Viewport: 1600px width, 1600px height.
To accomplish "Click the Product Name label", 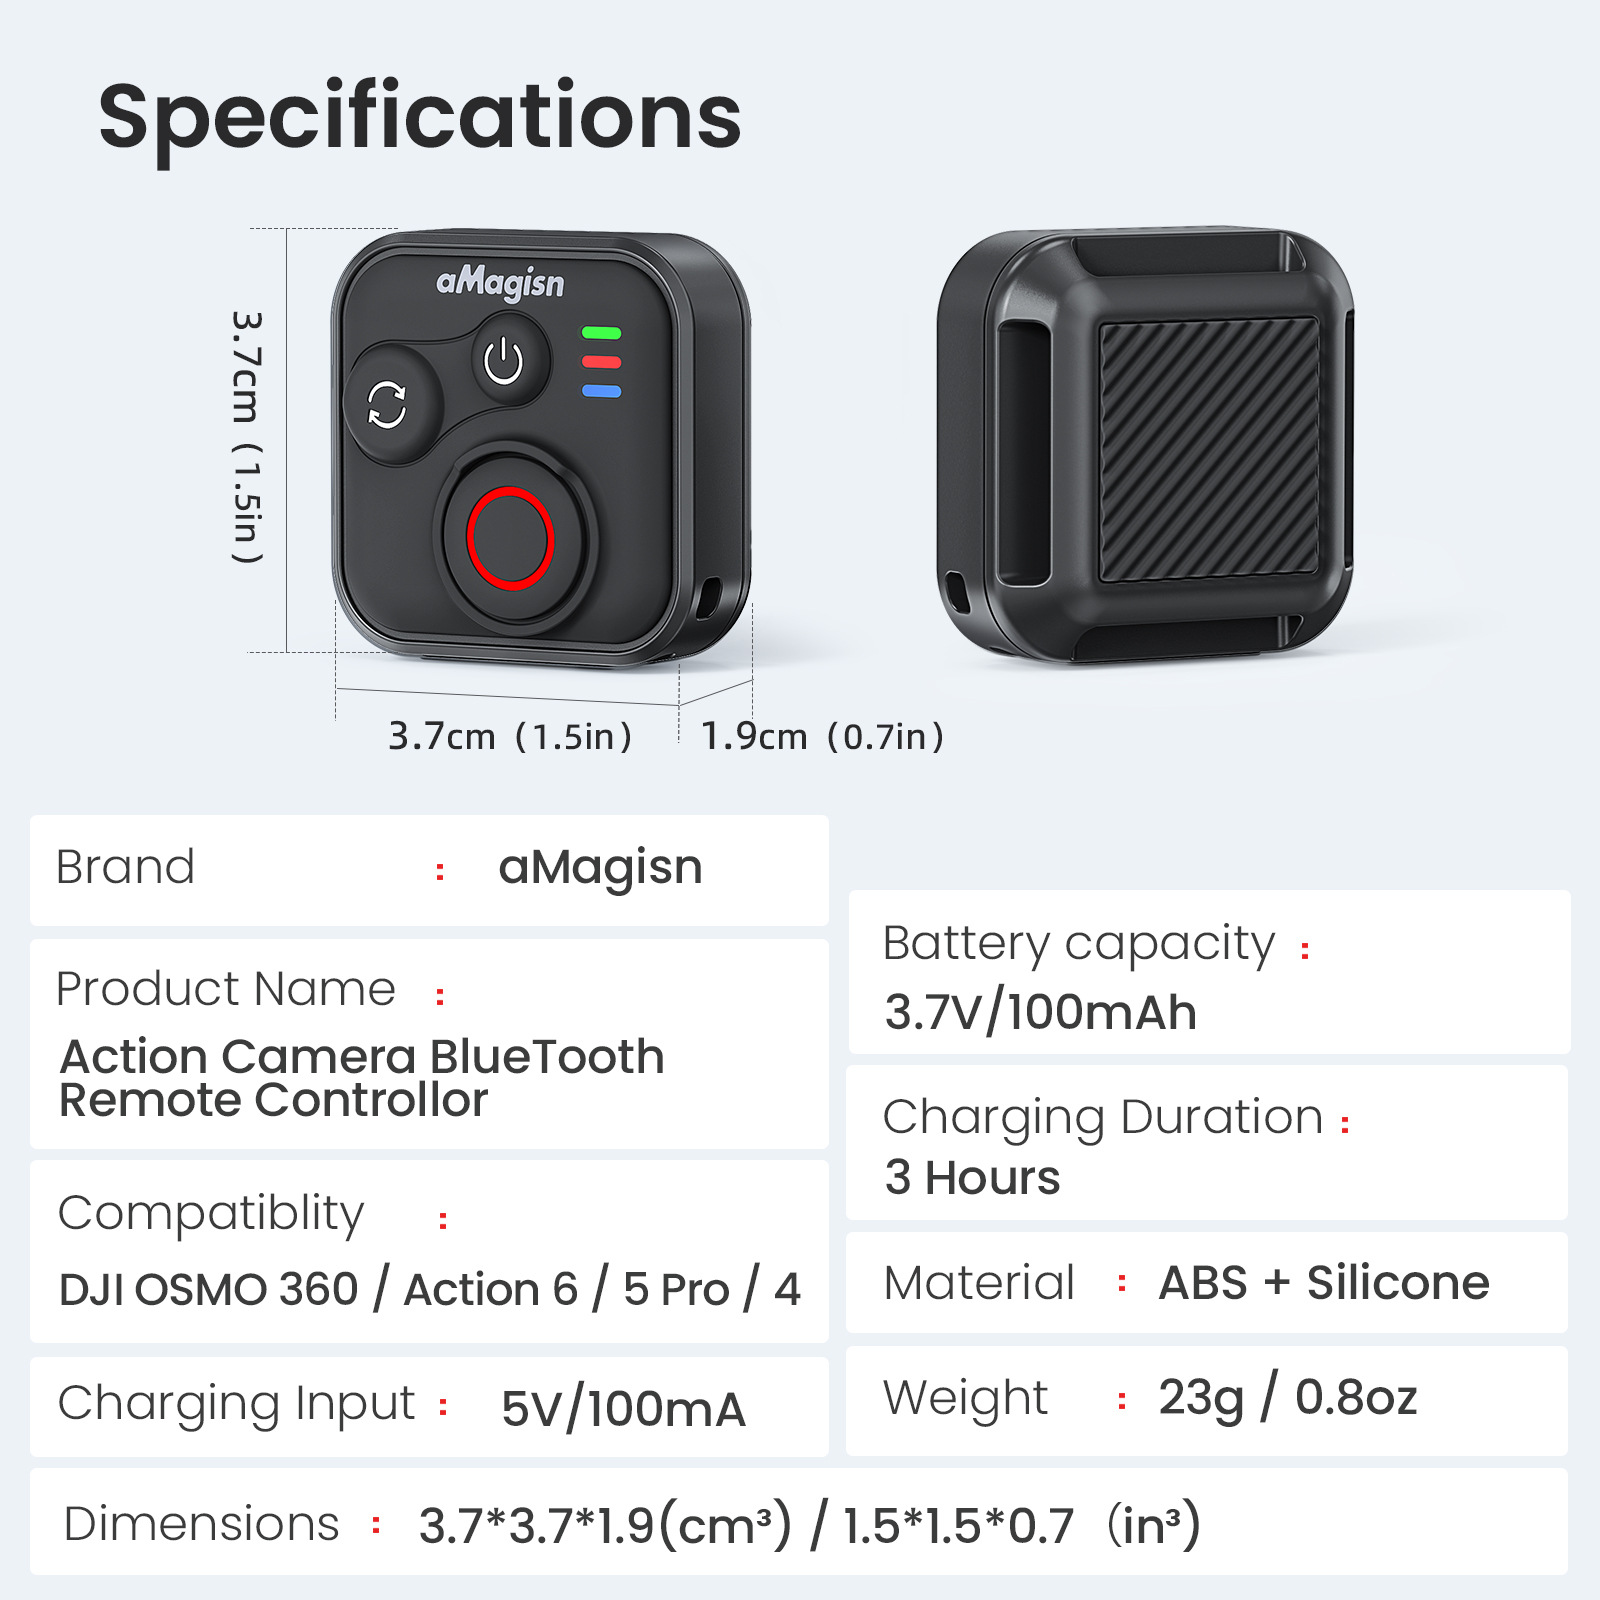I will tap(226, 989).
